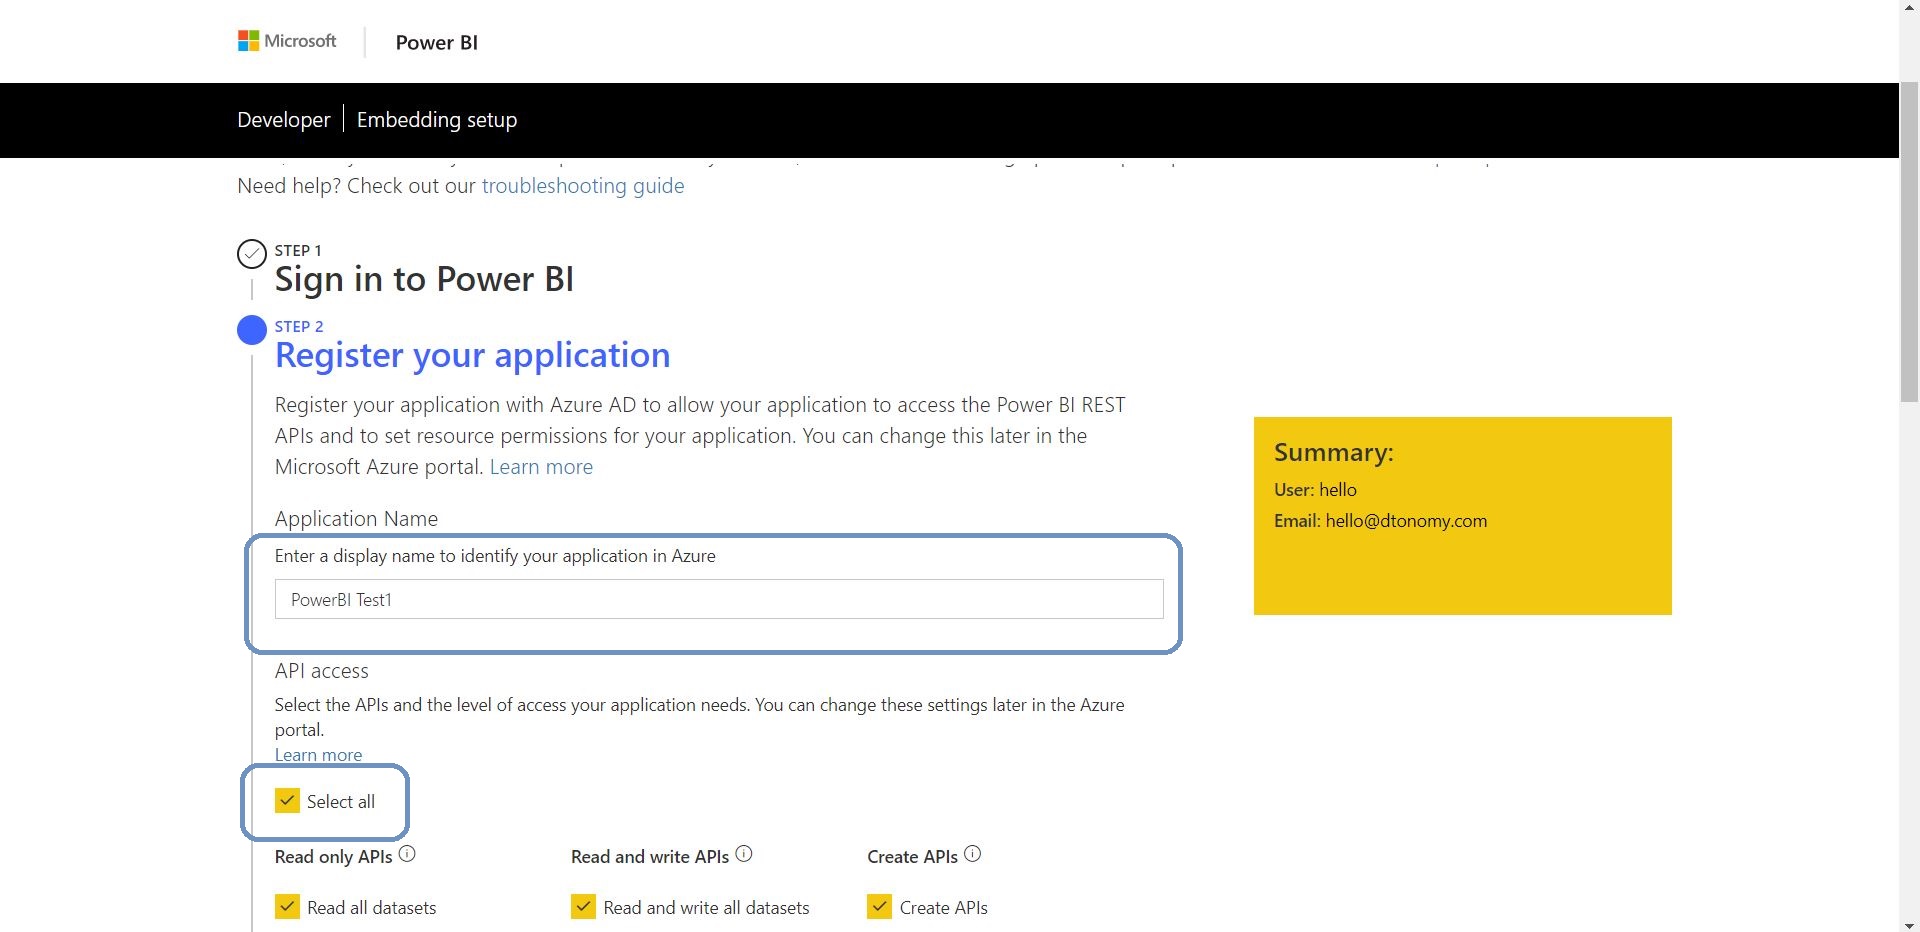Show info tooltip for Create APIs
Screen dimensions: 1920x932
point(973,854)
